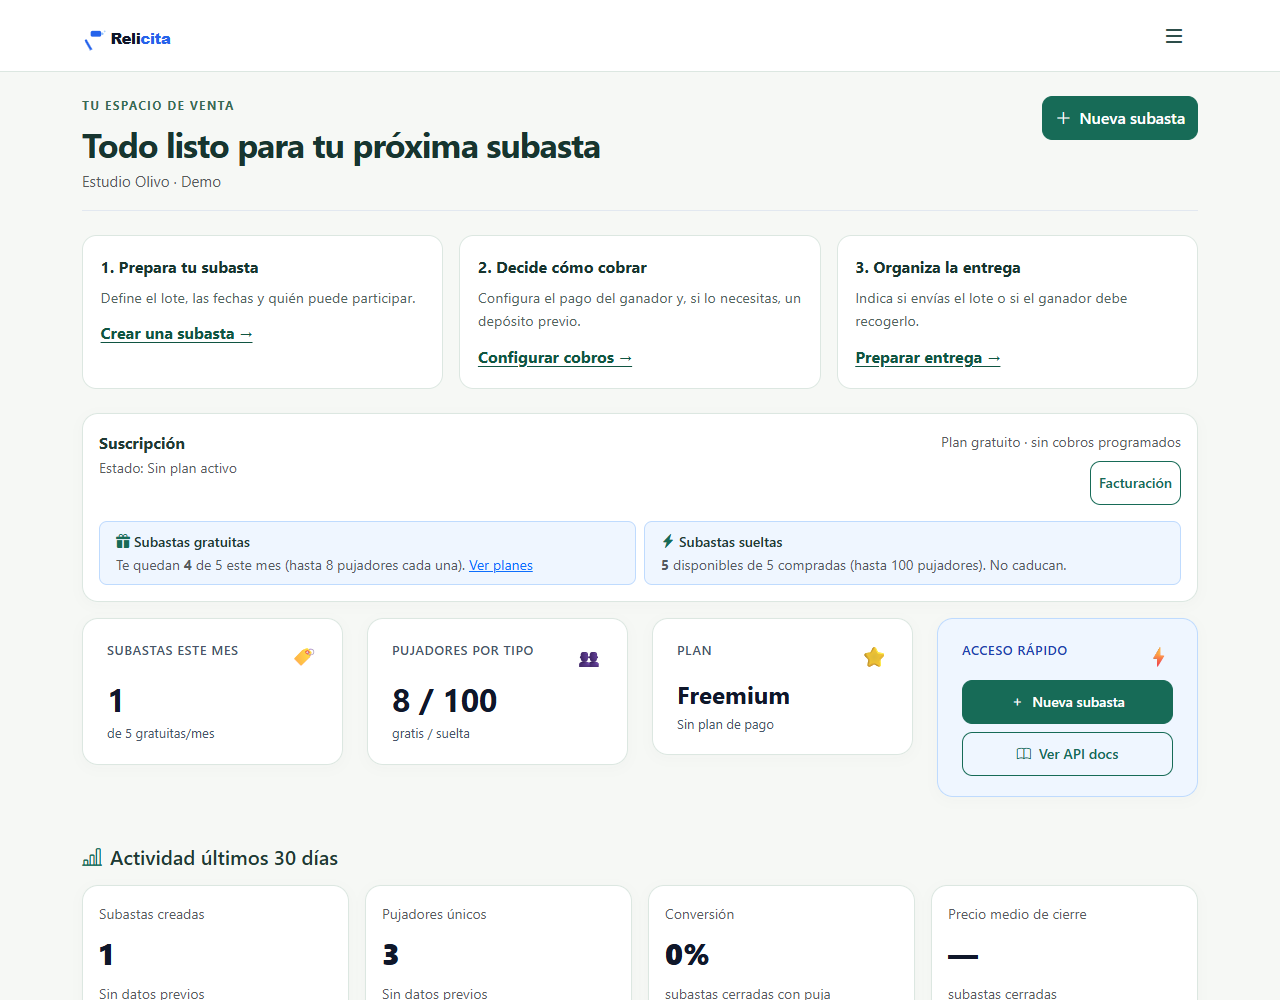The width and height of the screenshot is (1280, 1000).
Task: Click the 0% conversion value
Action: click(687, 955)
